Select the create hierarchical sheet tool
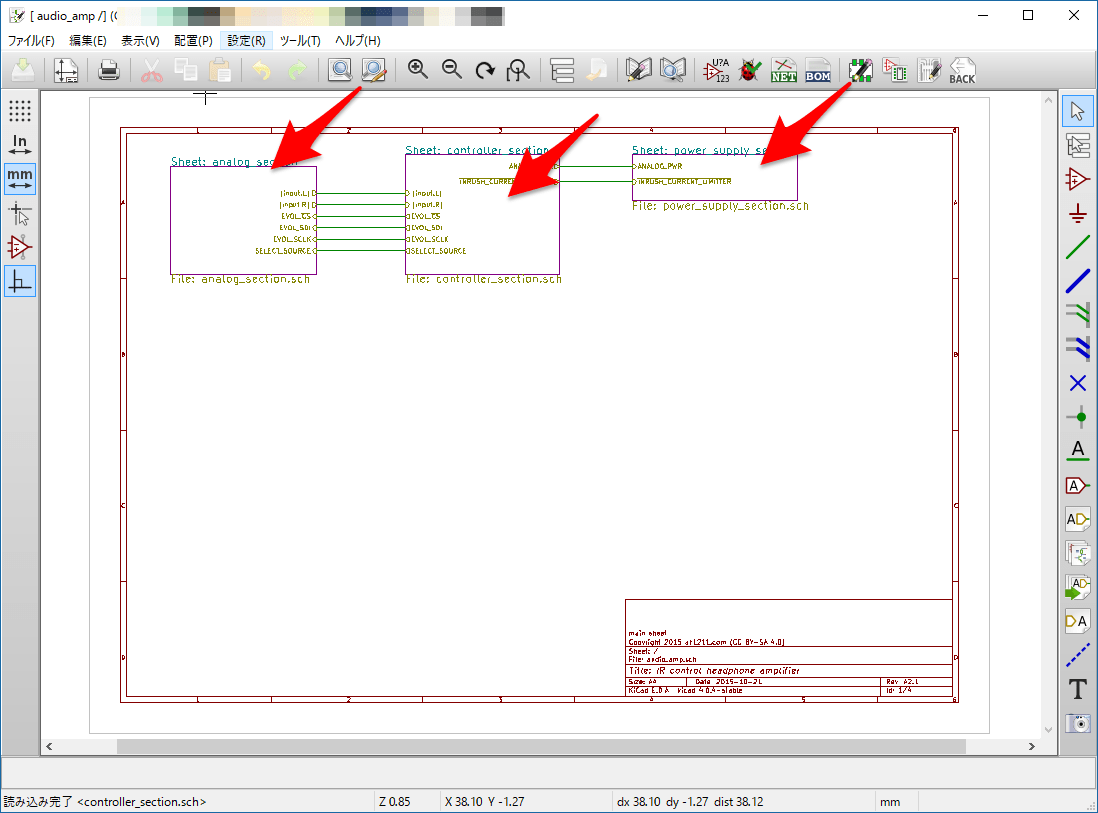Image resolution: width=1098 pixels, height=813 pixels. point(1078,553)
